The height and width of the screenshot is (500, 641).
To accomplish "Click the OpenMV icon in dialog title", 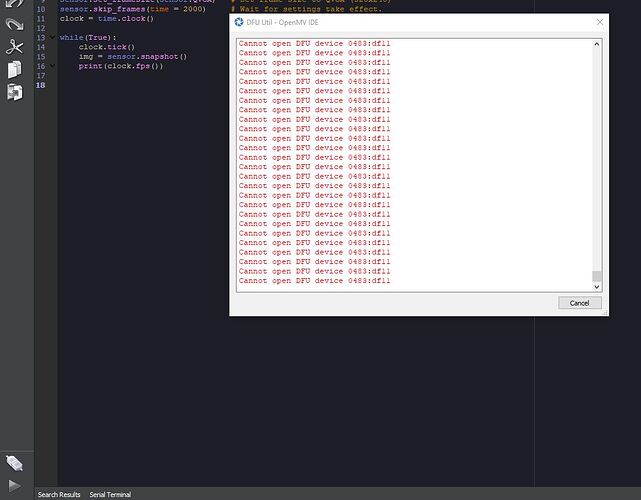I will 239,22.
